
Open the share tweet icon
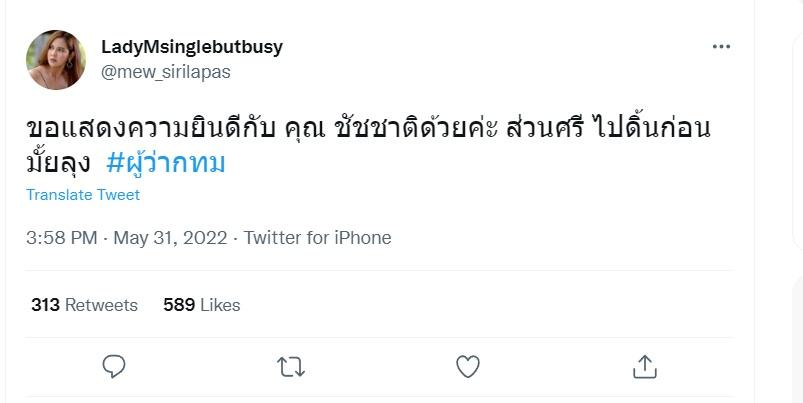pos(645,366)
